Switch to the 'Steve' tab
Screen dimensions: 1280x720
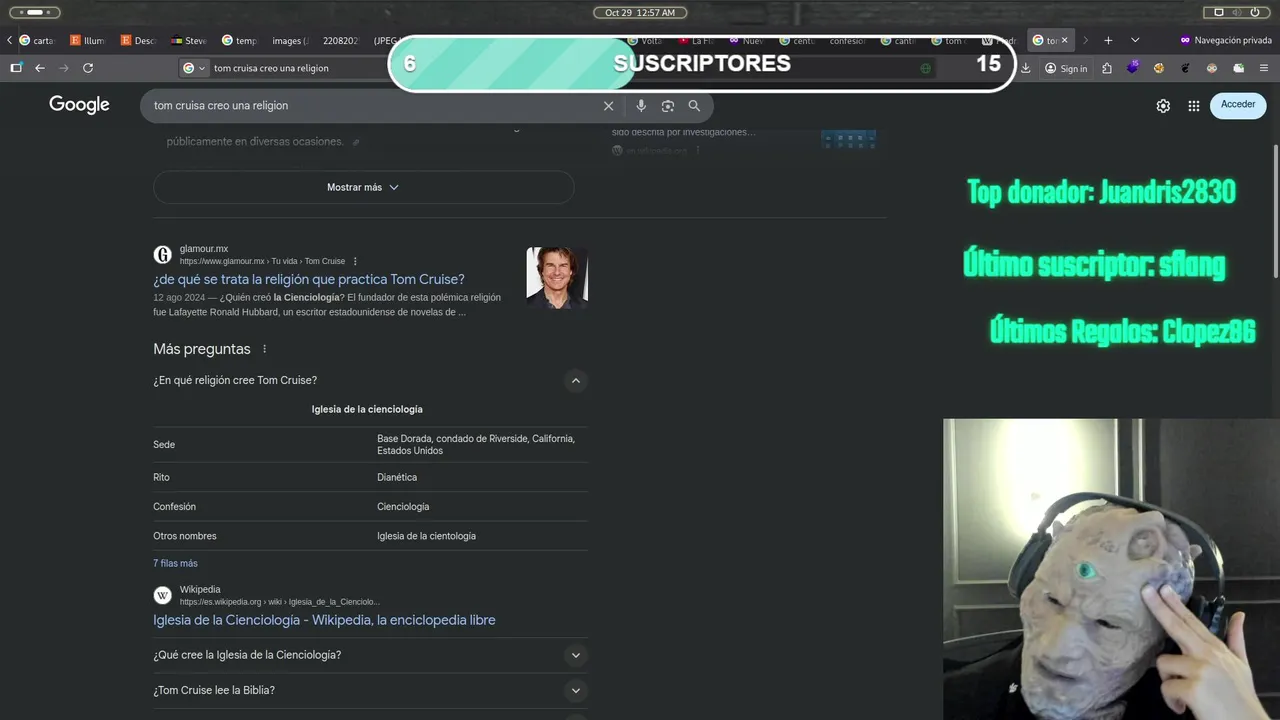[x=189, y=40]
